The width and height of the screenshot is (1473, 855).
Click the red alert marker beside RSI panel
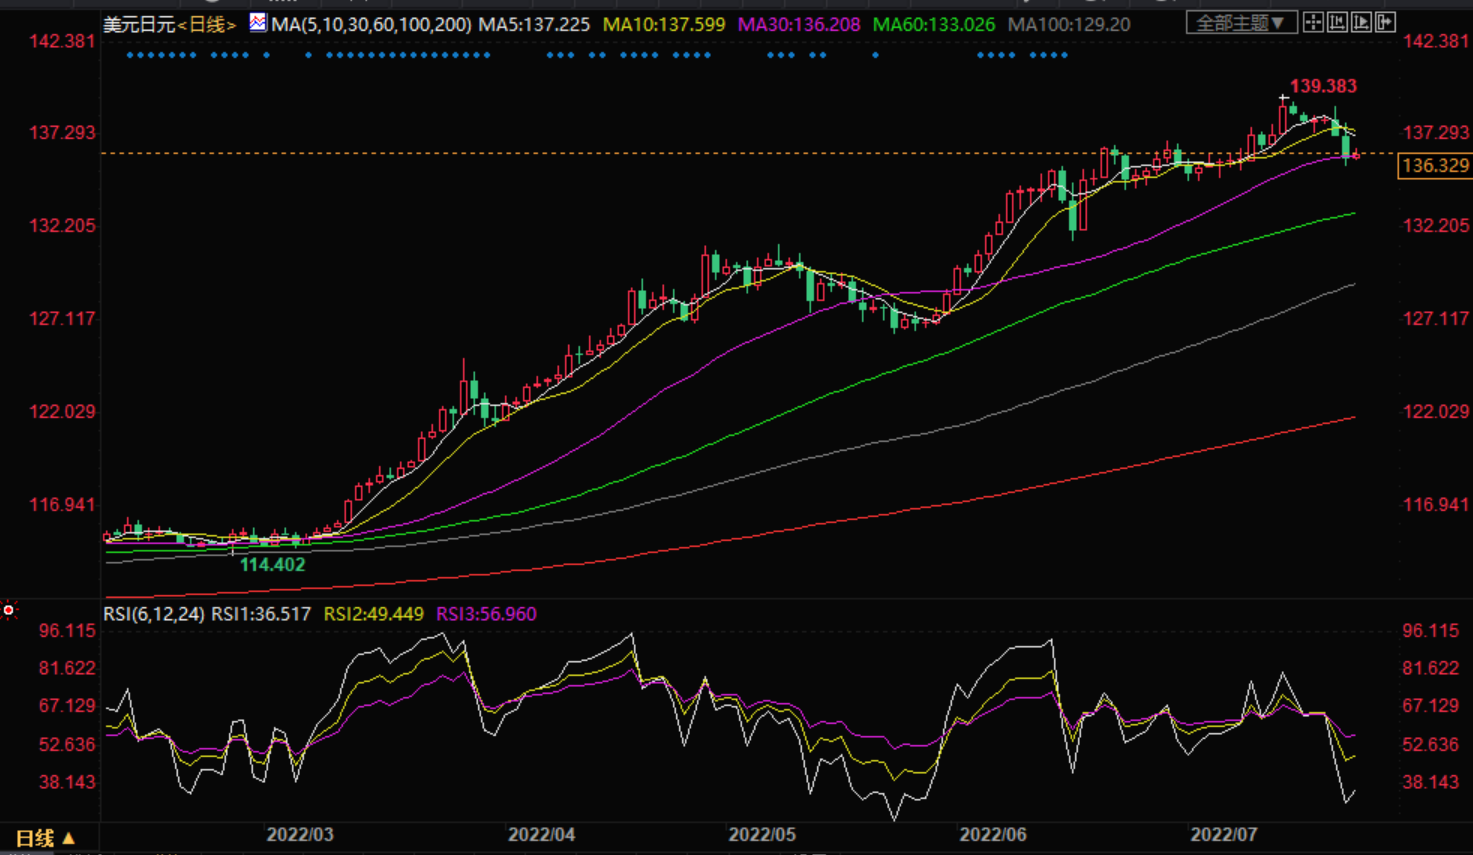[x=9, y=610]
